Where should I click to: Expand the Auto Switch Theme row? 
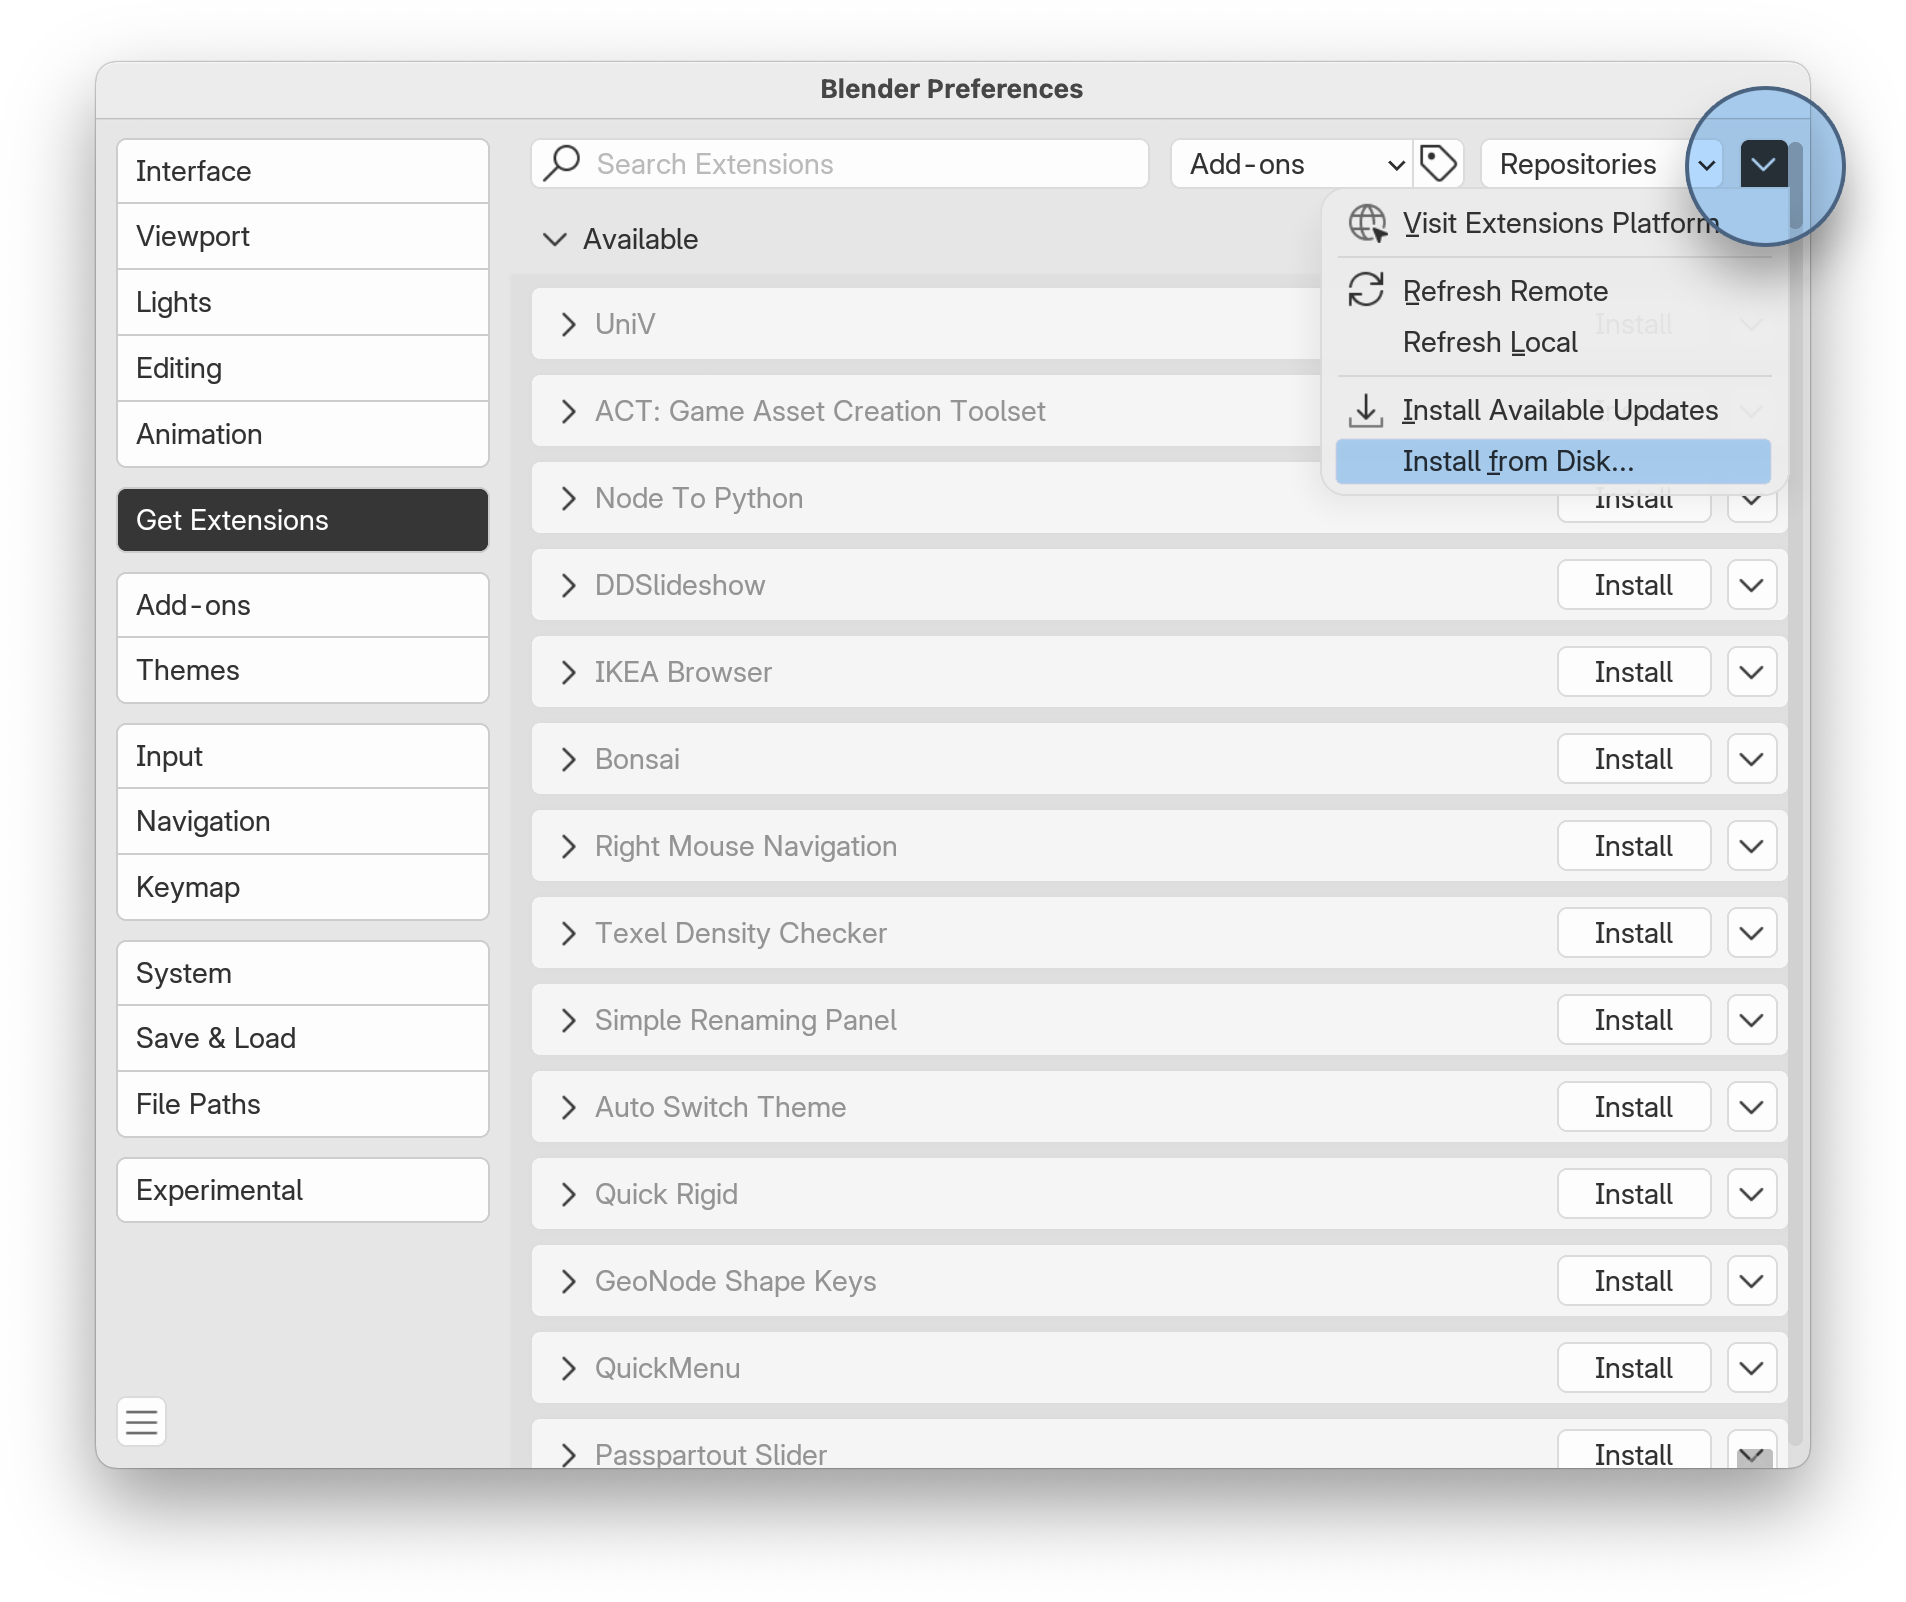pyautogui.click(x=569, y=1107)
